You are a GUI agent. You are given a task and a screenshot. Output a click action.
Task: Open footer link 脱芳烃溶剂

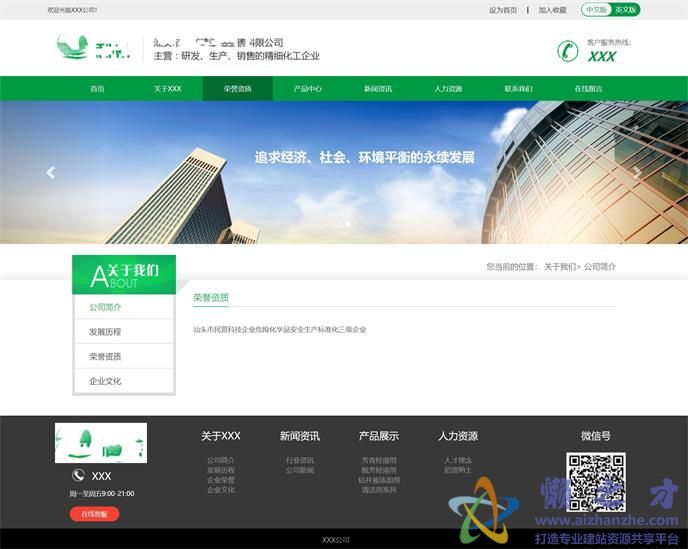379,470
